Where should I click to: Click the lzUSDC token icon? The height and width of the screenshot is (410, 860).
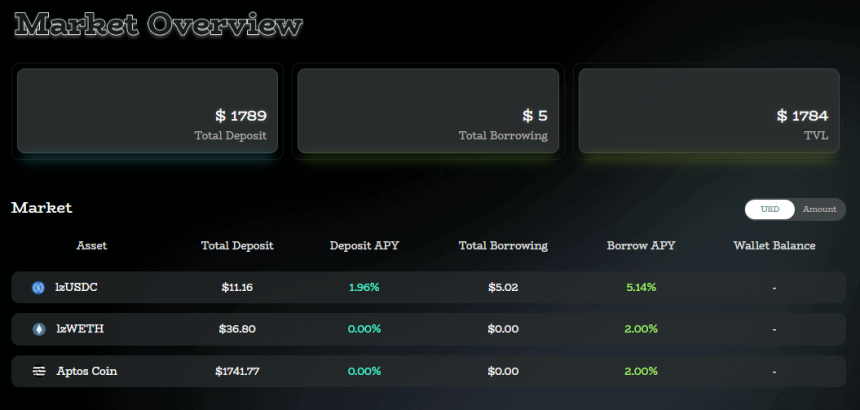[39, 288]
